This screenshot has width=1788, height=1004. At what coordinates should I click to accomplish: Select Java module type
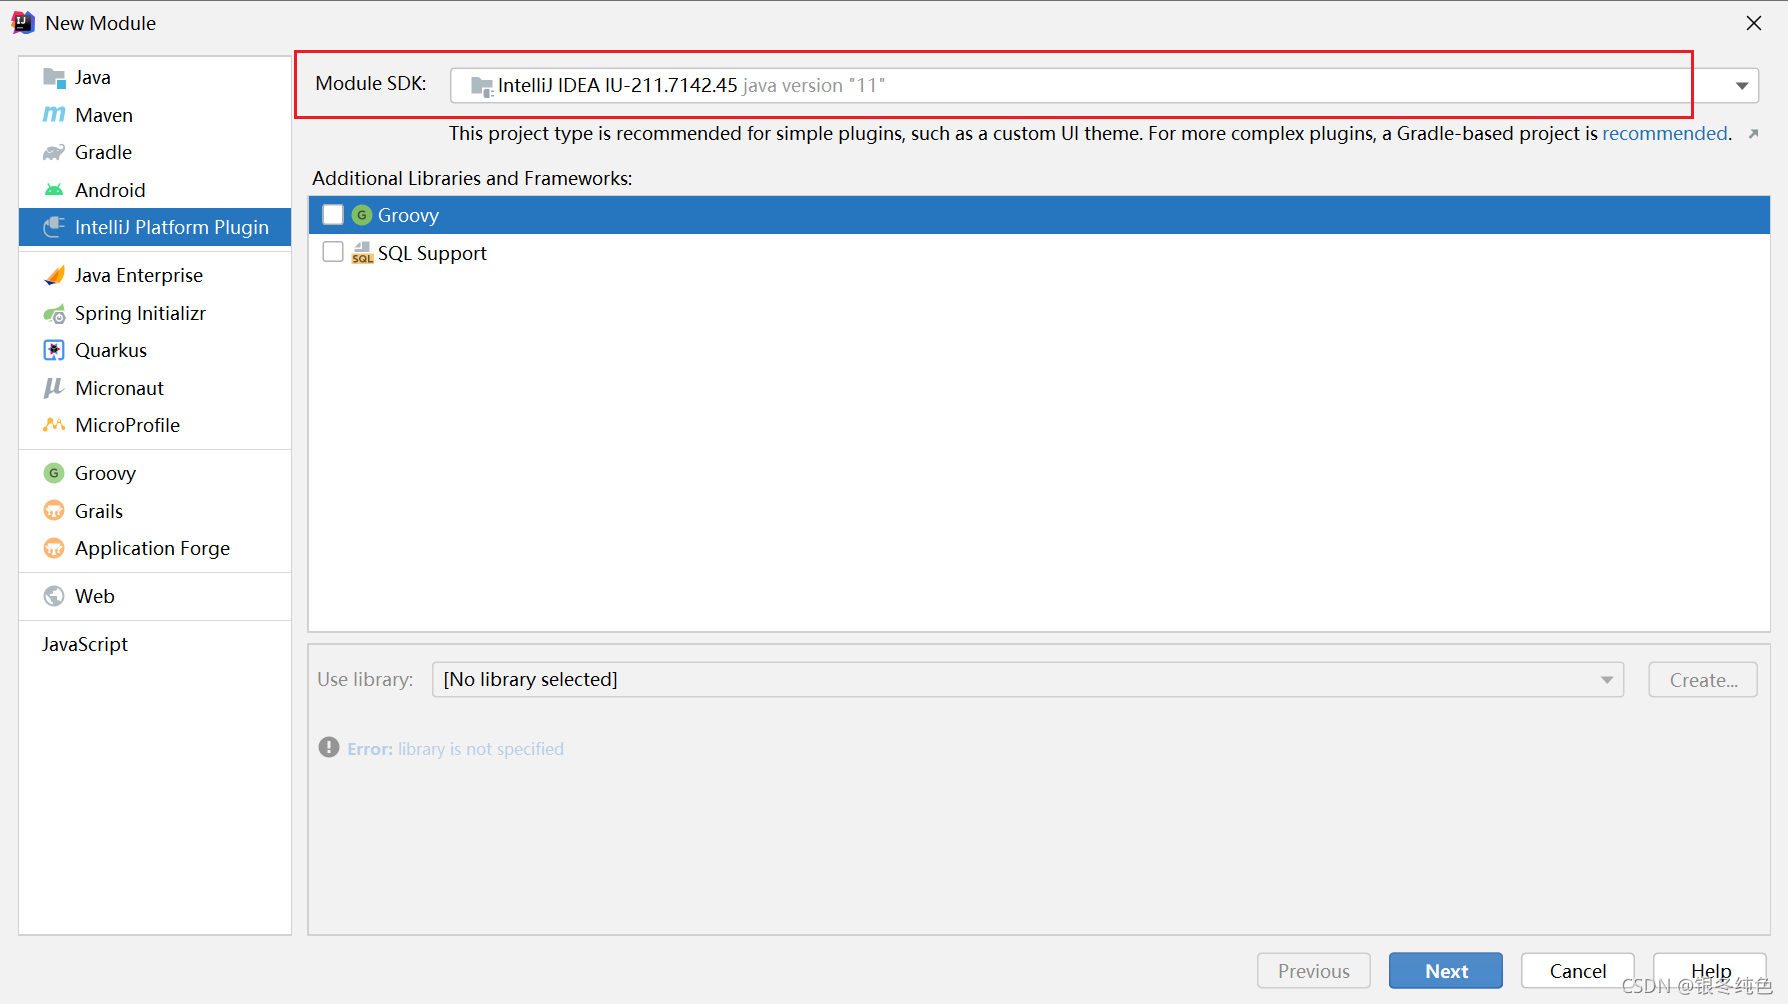point(155,78)
